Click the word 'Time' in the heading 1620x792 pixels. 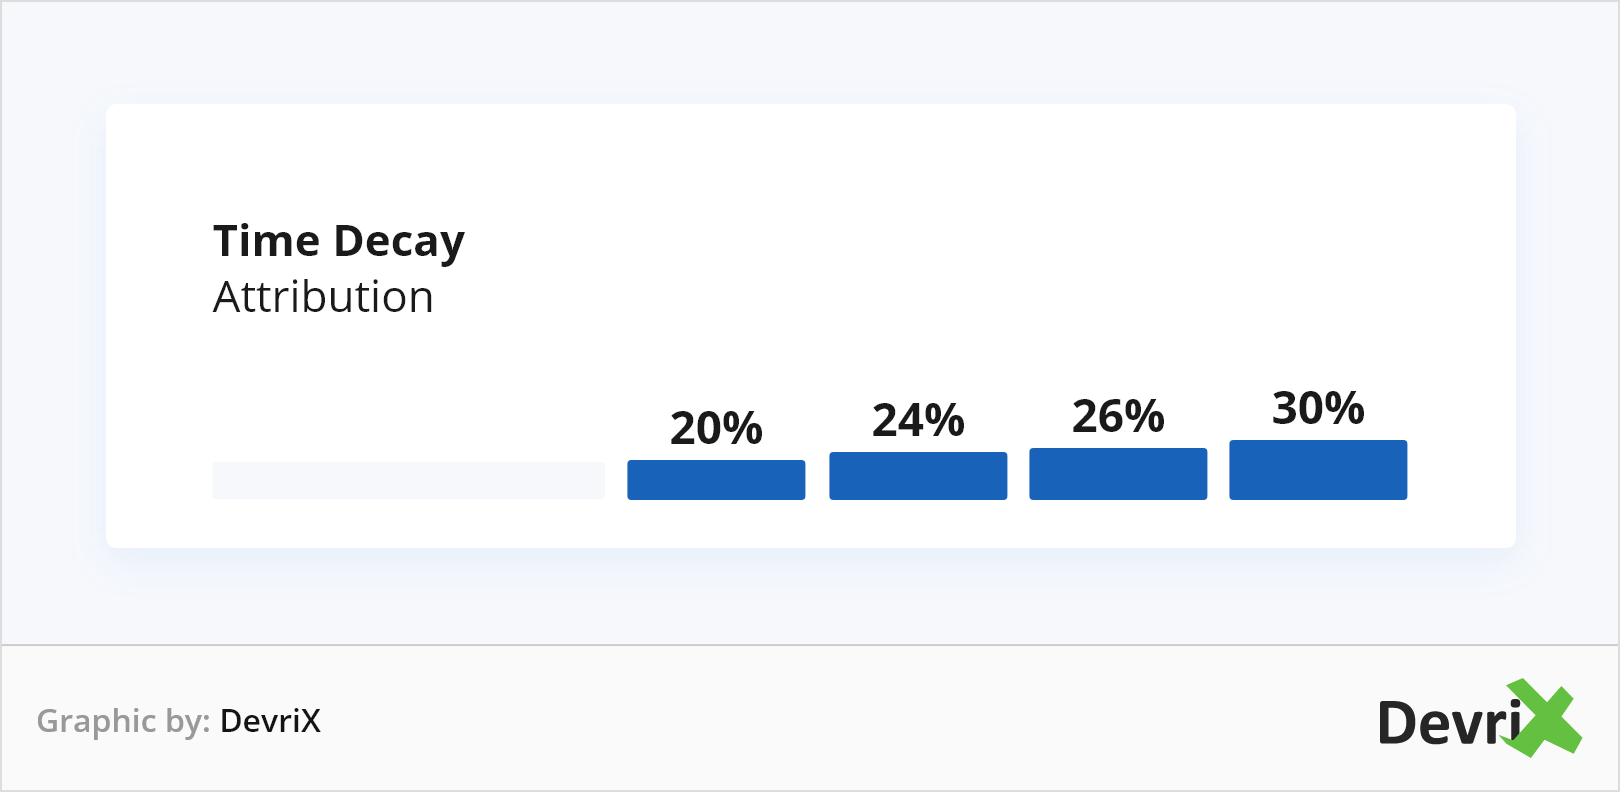point(266,242)
